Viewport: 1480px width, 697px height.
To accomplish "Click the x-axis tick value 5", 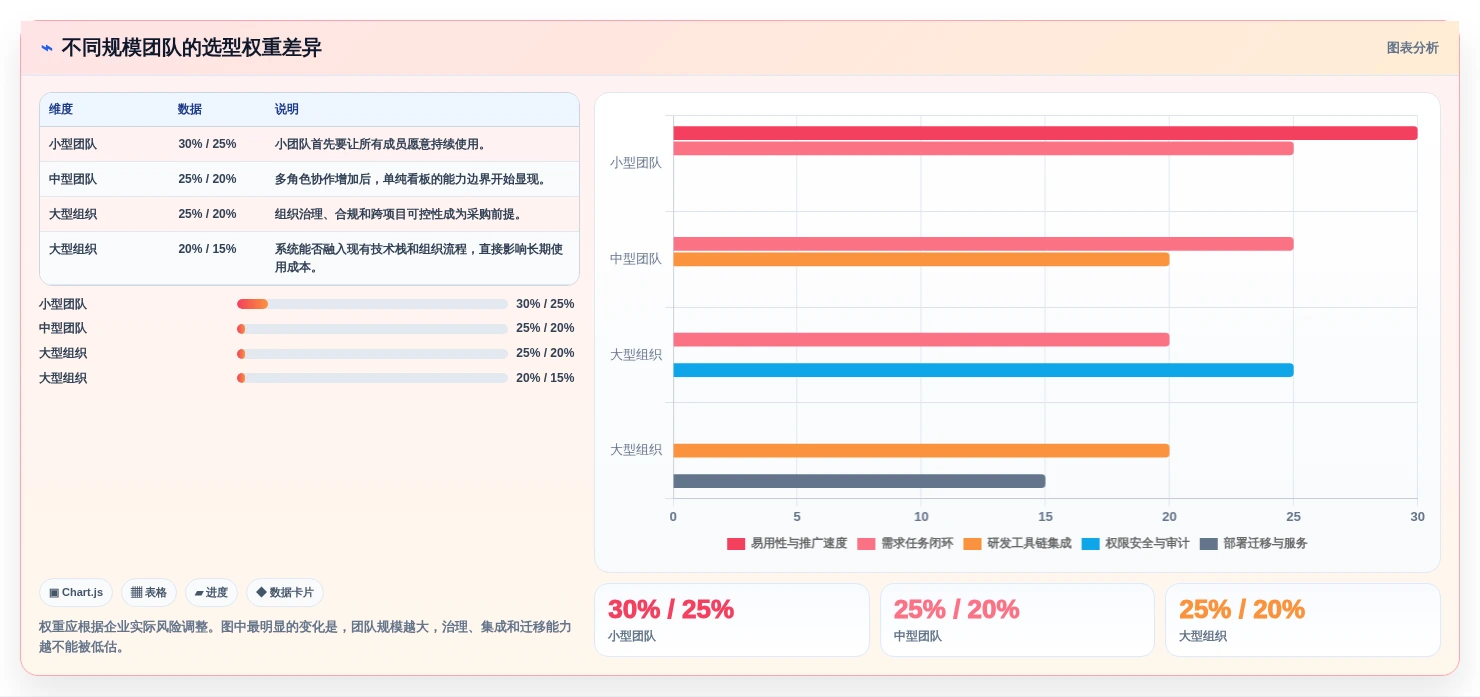I will click(x=797, y=517).
